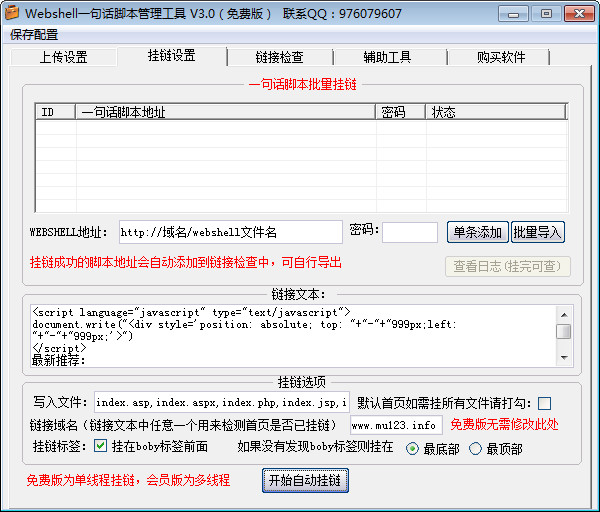Minimize the Webshell tool window
This screenshot has width=600, height=512.
(514, 14)
